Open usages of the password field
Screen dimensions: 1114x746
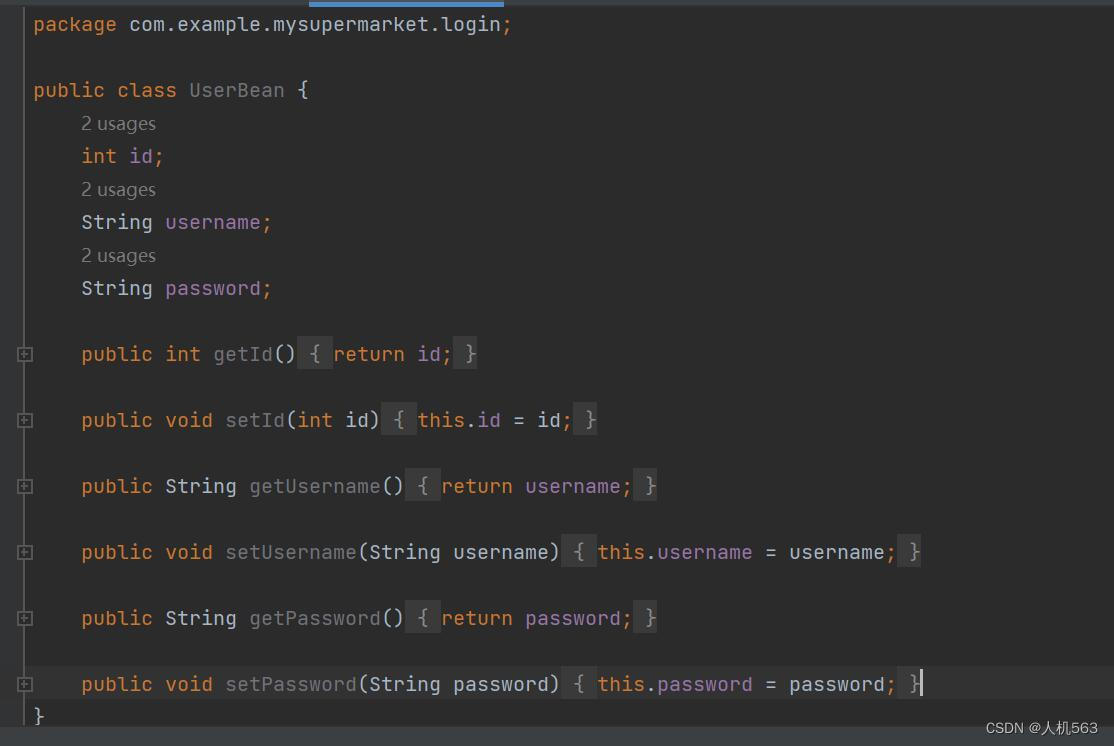(x=118, y=255)
